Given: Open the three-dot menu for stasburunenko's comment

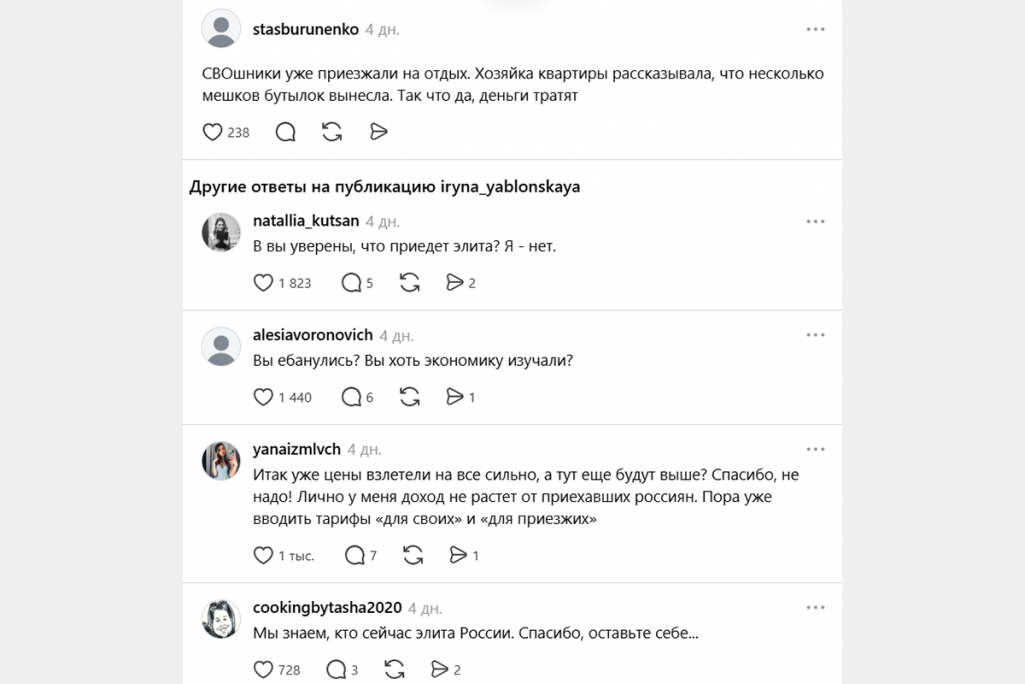Looking at the screenshot, I should 816,29.
